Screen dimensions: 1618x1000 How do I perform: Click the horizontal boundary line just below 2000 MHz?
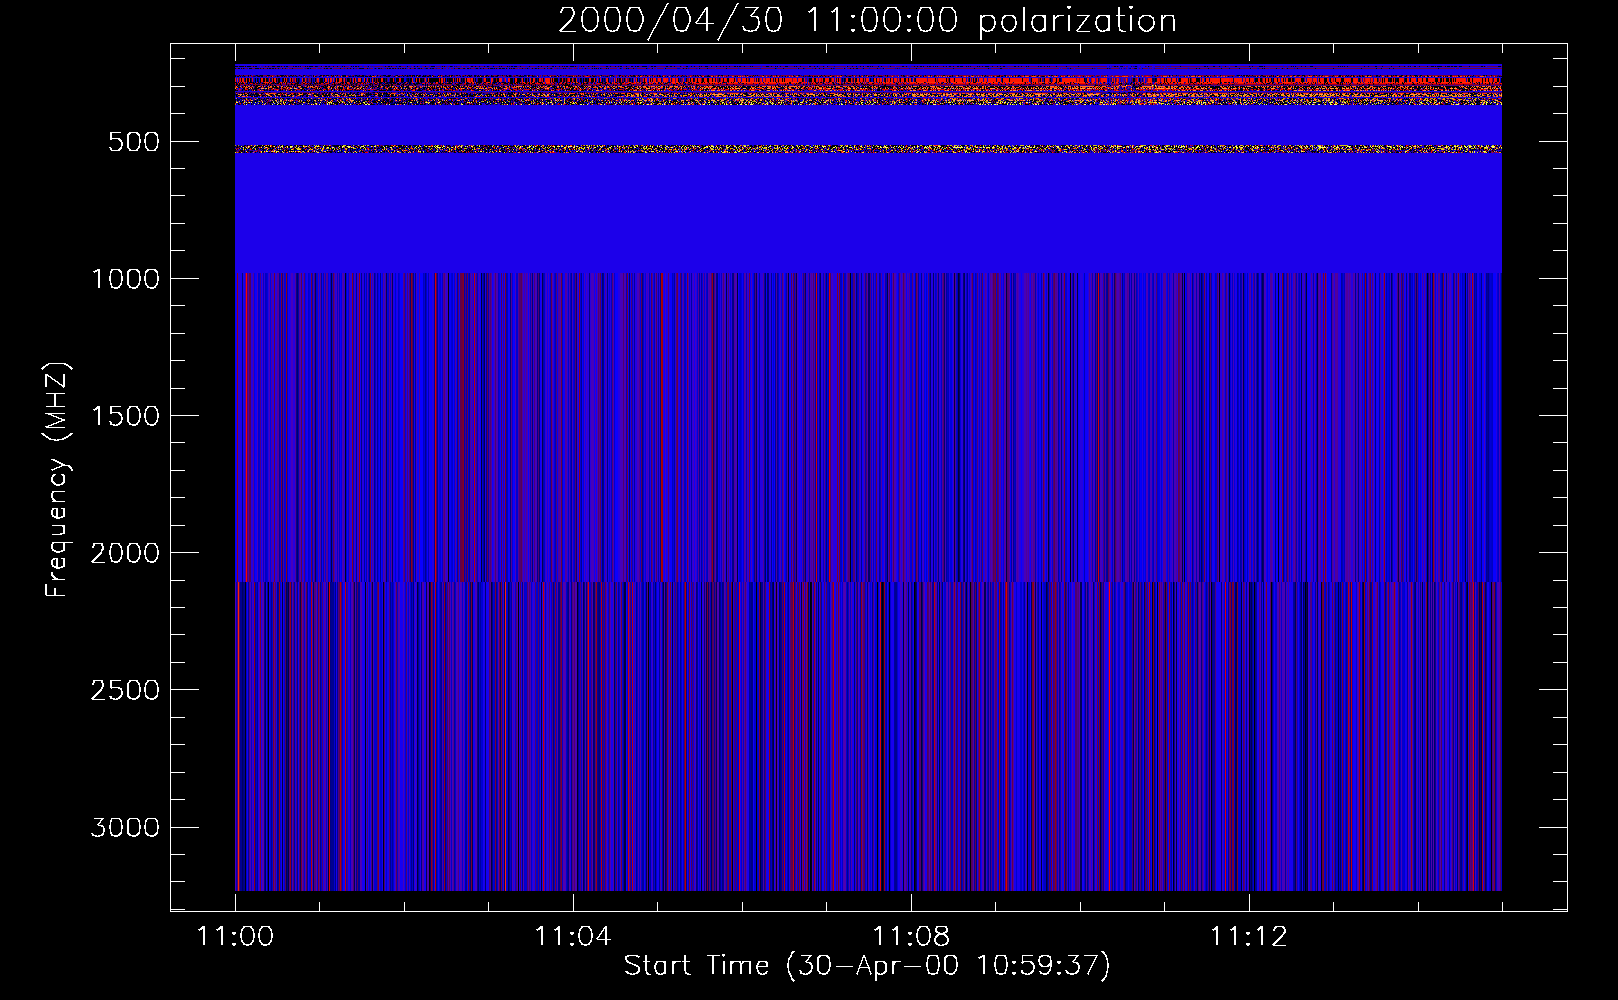(x=868, y=581)
